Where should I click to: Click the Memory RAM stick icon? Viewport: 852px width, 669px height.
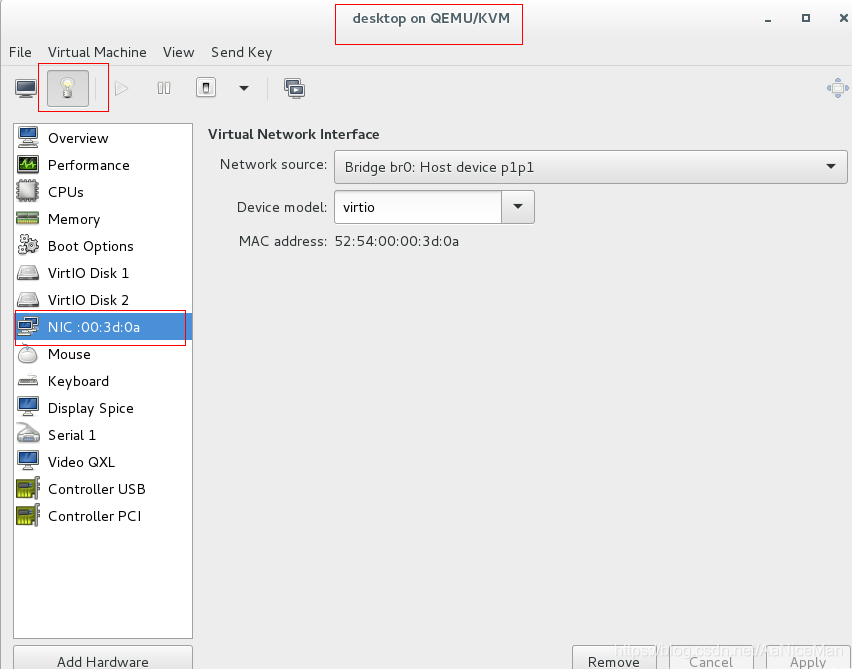[28, 218]
